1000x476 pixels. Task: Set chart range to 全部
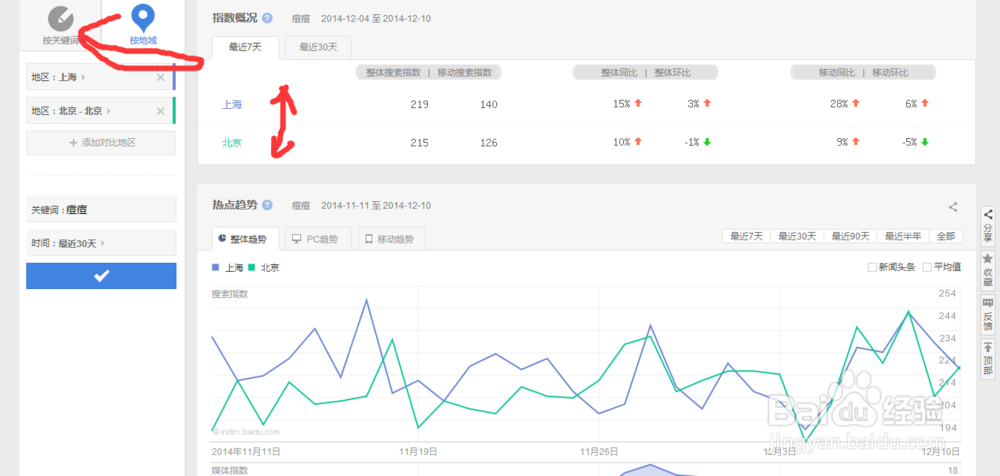click(946, 236)
